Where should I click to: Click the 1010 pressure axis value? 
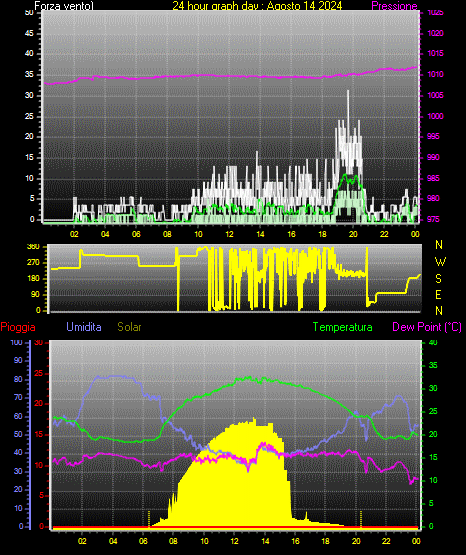point(435,74)
